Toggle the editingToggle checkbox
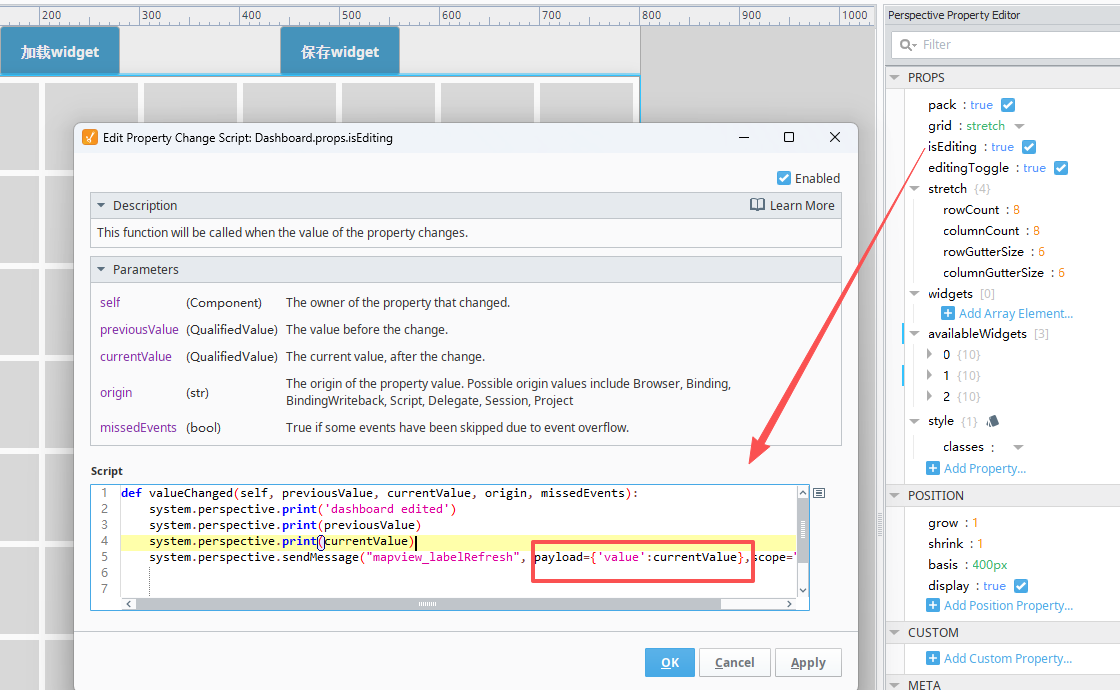 pyautogui.click(x=1061, y=168)
